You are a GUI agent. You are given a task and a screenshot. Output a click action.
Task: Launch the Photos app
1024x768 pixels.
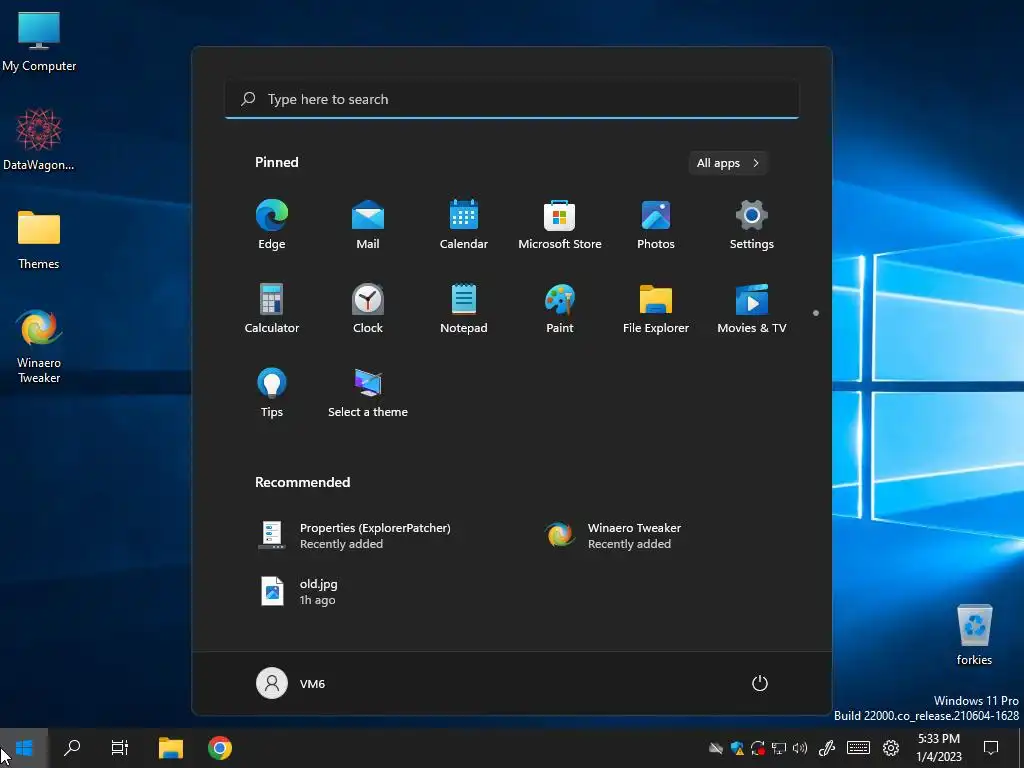click(656, 225)
